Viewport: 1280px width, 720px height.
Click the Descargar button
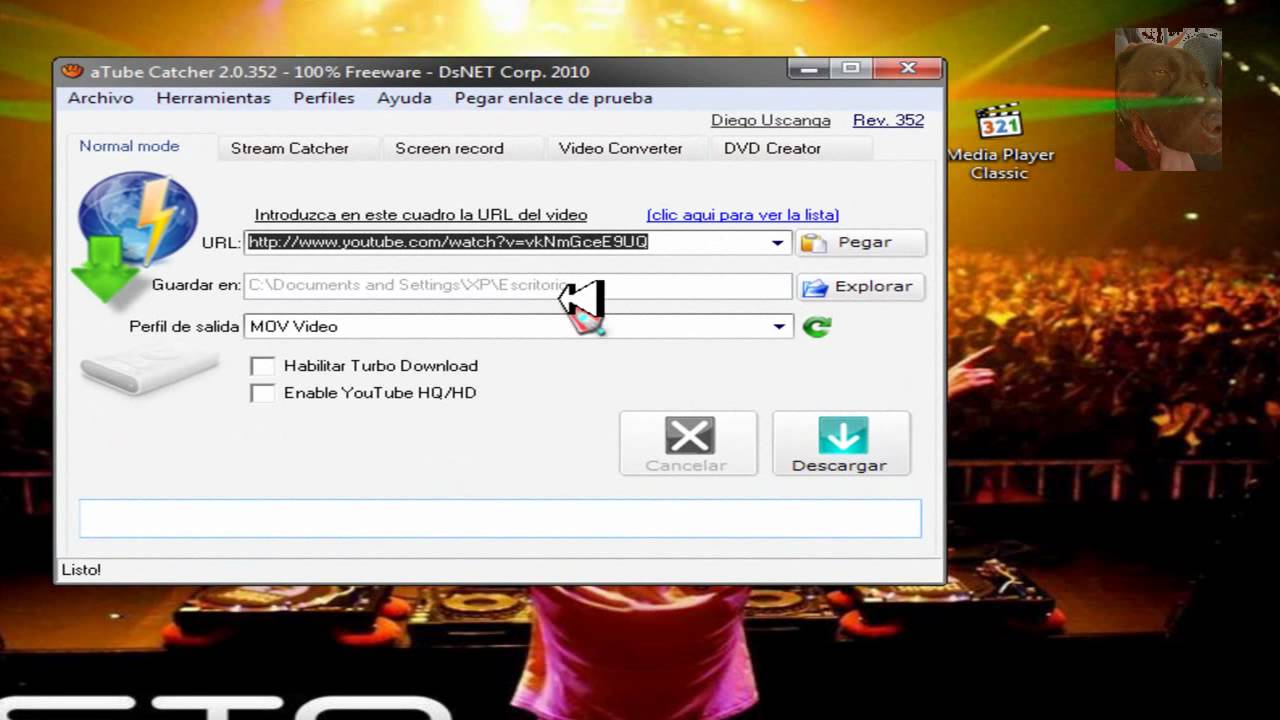point(840,443)
